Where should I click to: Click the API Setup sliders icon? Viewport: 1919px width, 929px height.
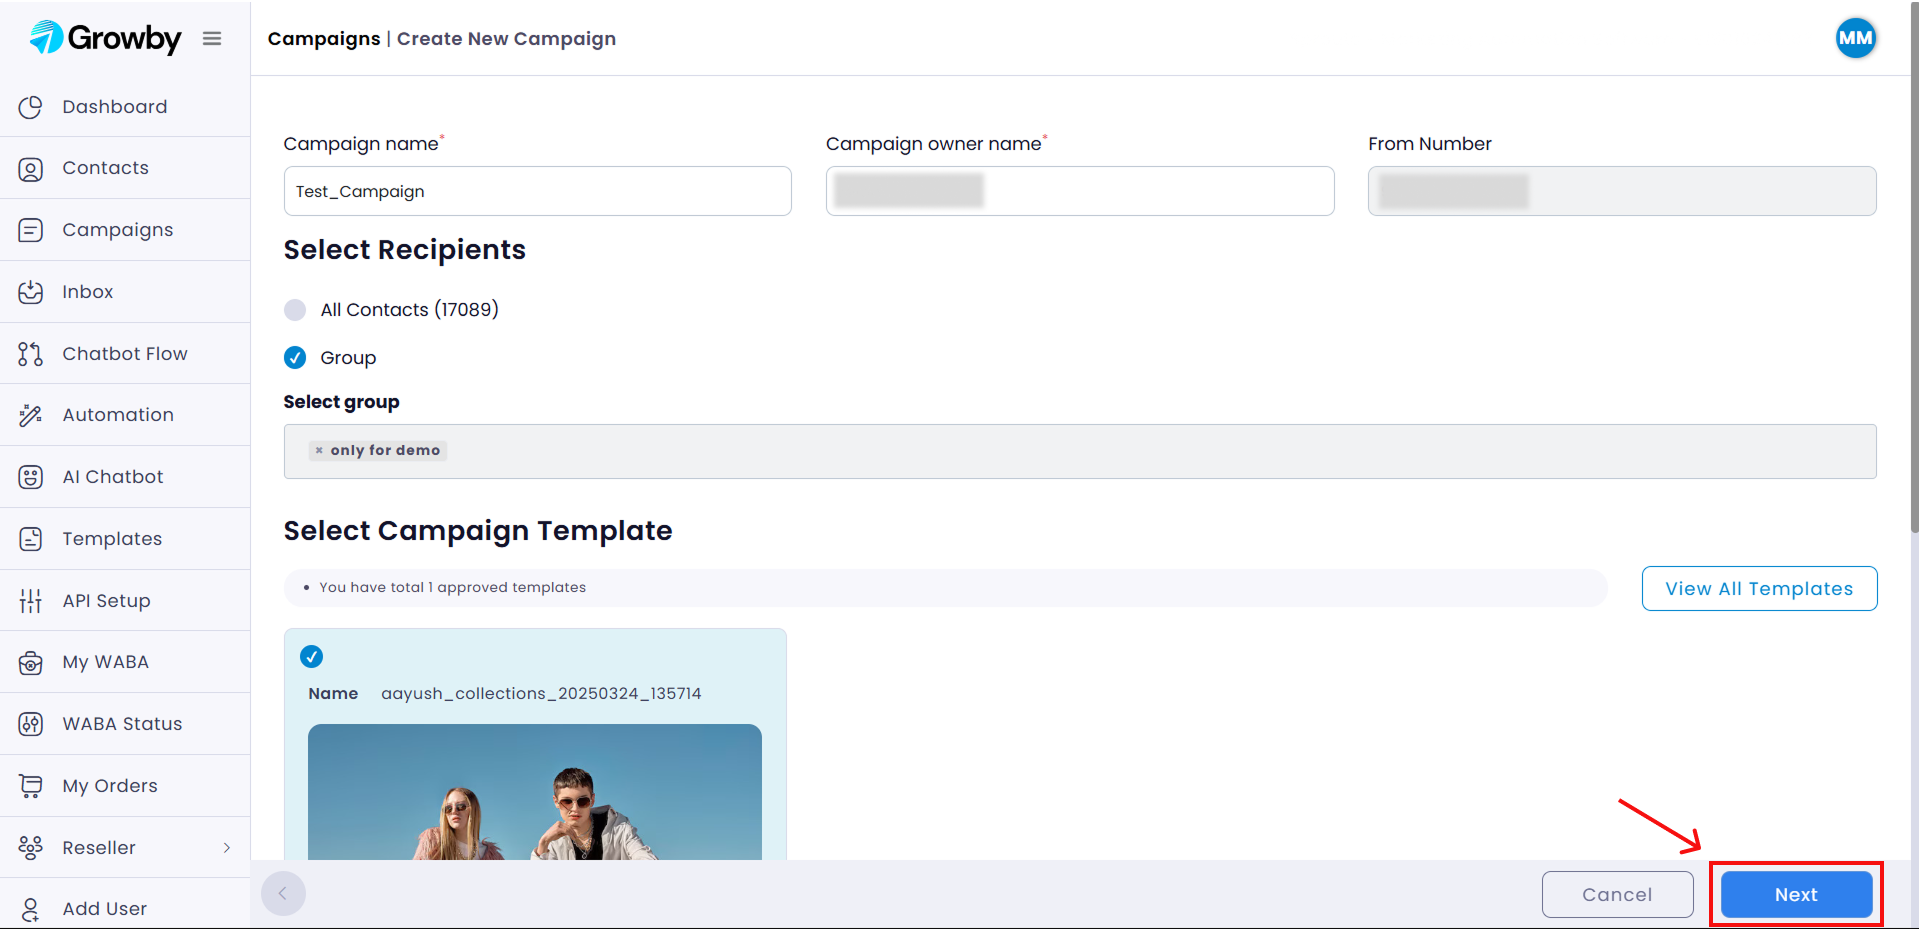pos(31,601)
